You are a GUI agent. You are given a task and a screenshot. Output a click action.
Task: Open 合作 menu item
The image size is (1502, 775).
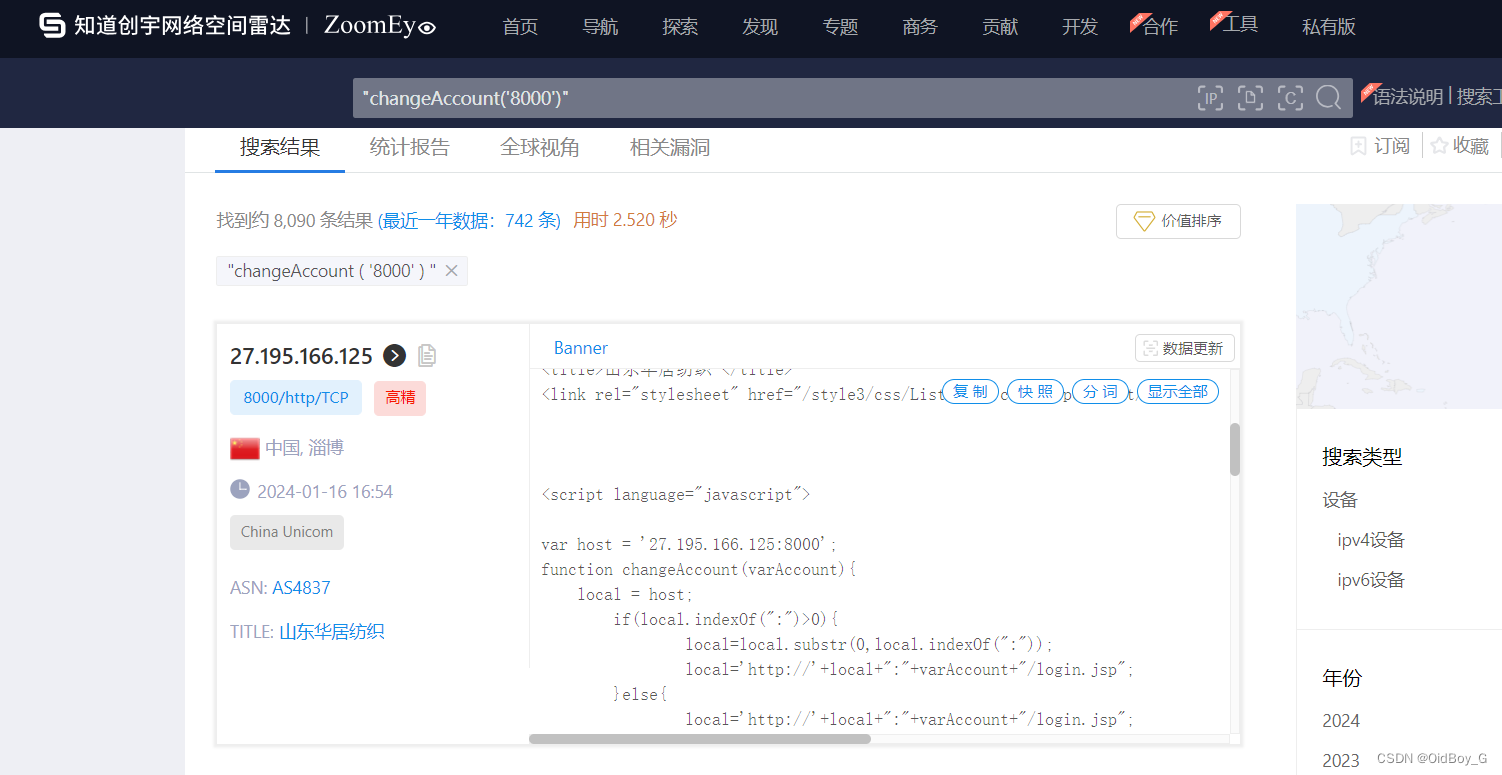1160,27
